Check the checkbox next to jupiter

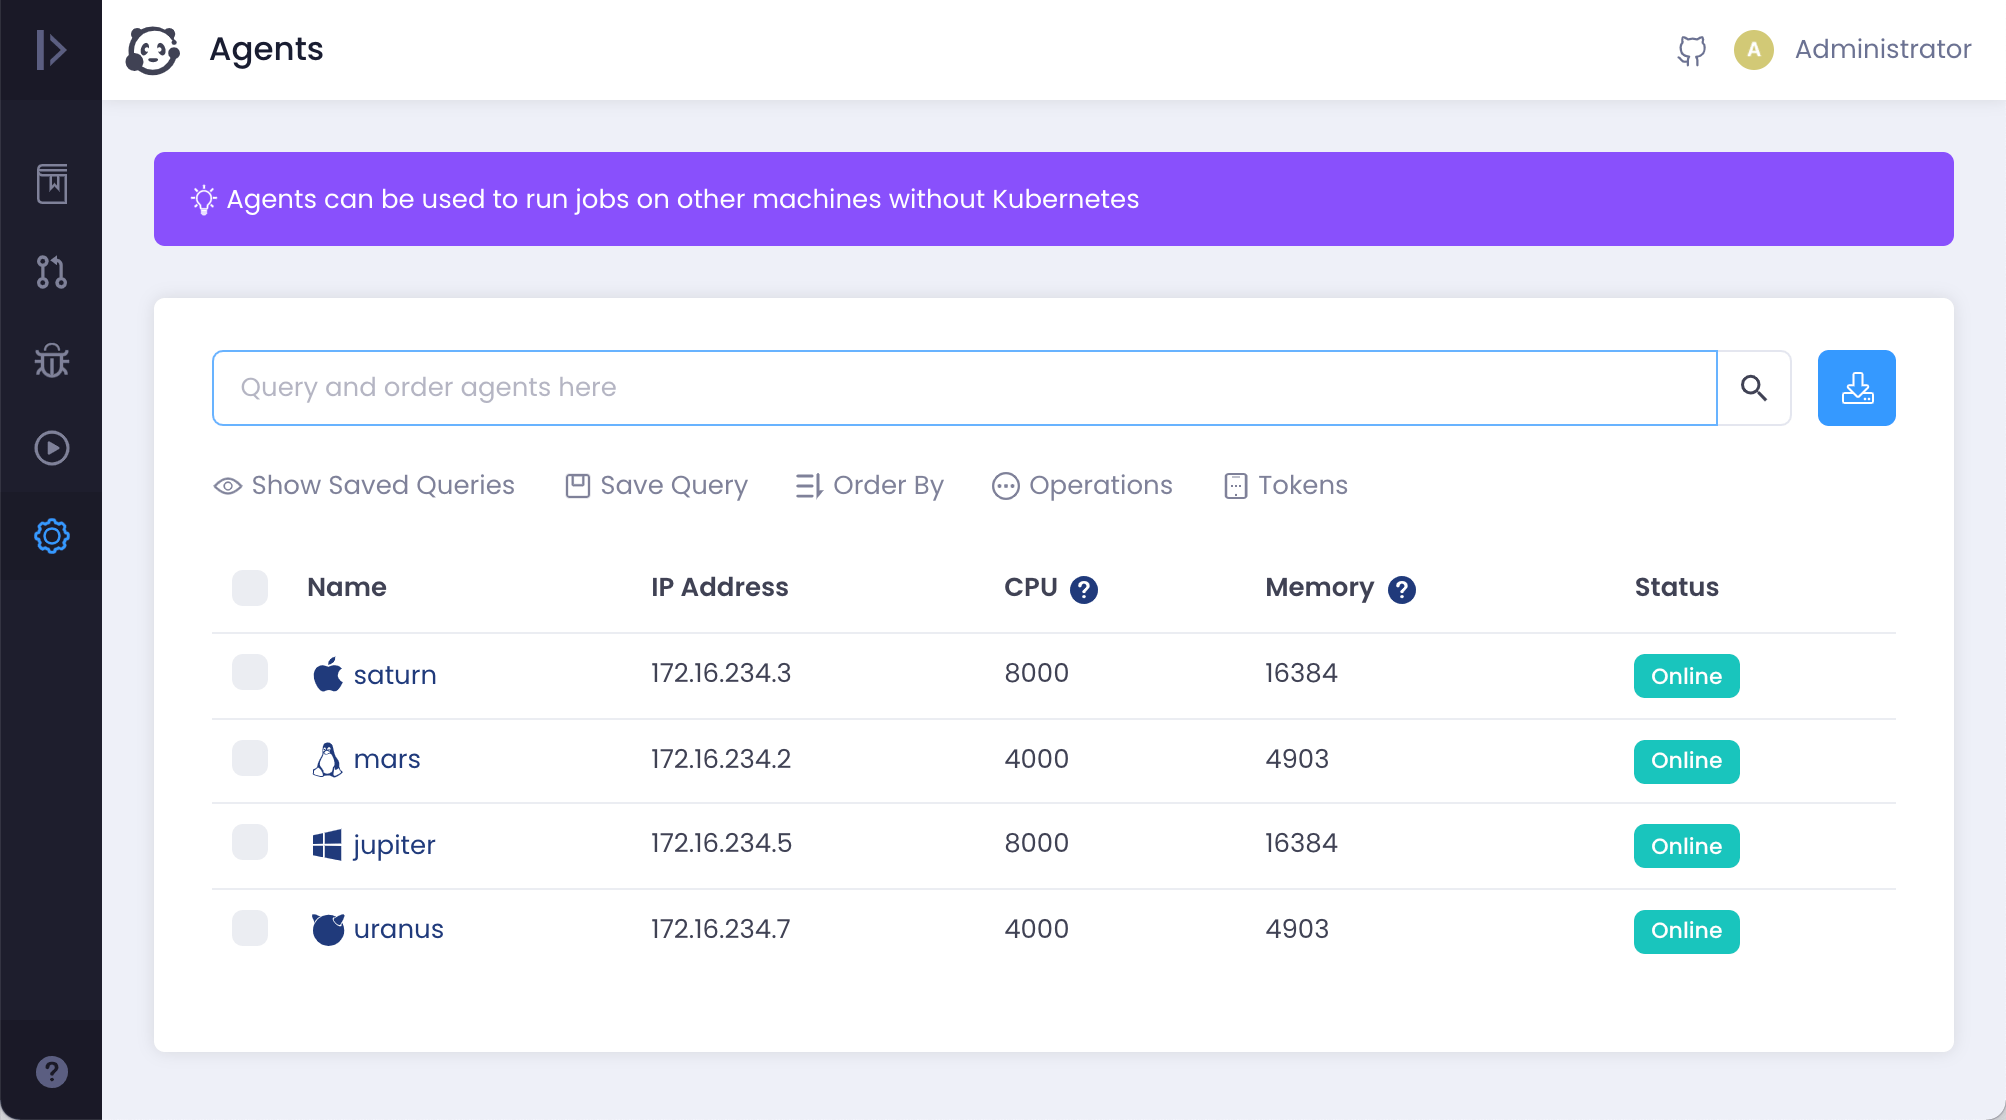pyautogui.click(x=249, y=843)
